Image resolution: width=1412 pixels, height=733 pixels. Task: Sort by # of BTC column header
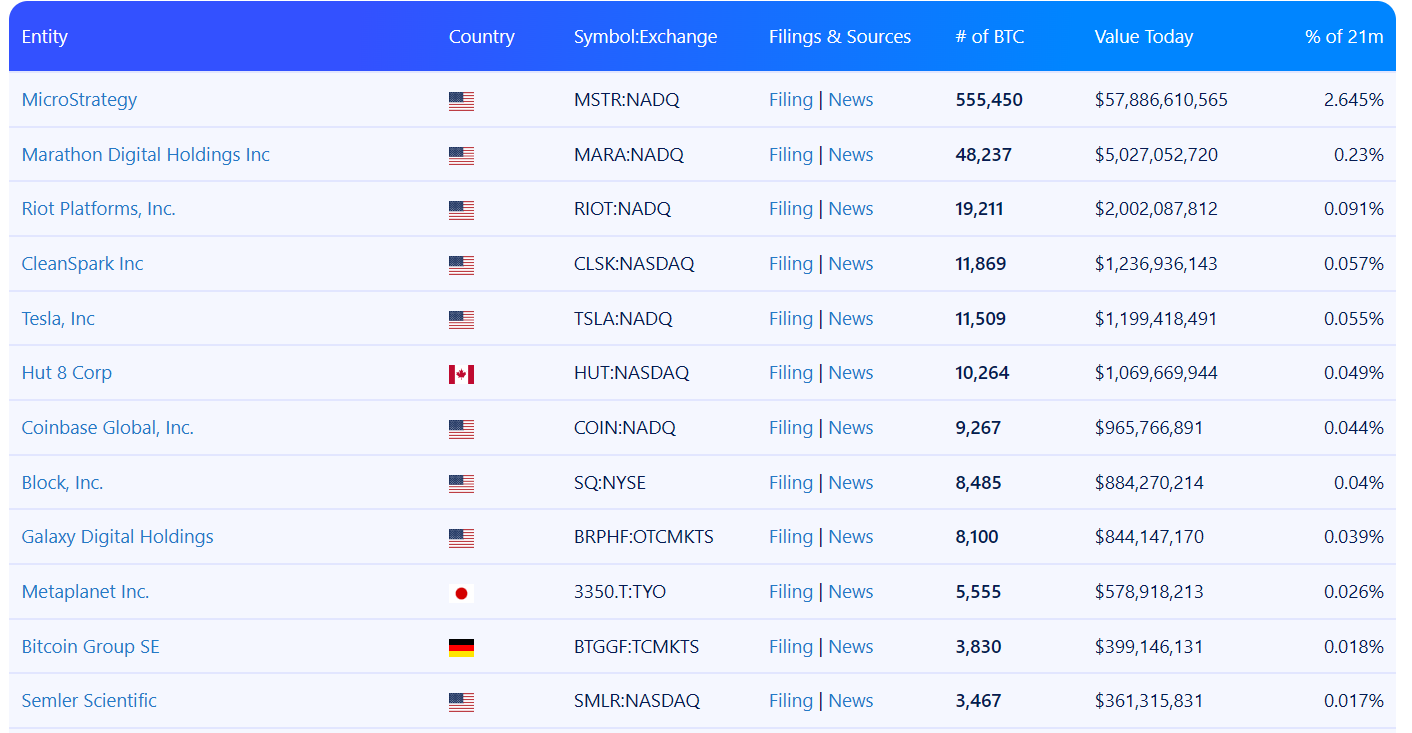click(x=989, y=37)
